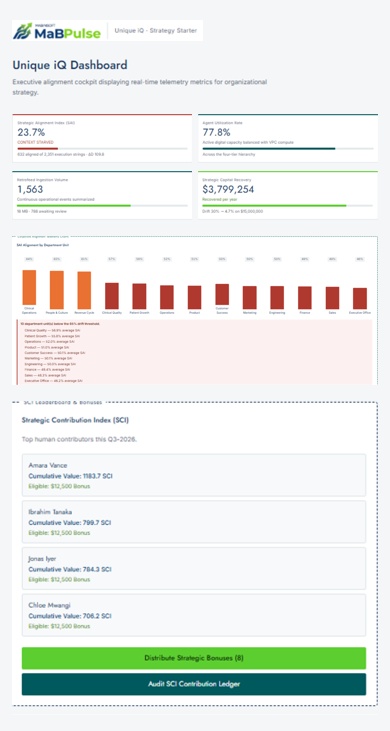390x731 pixels.
Task: Click the Clinical Operations orange bar
Action: pos(29,287)
